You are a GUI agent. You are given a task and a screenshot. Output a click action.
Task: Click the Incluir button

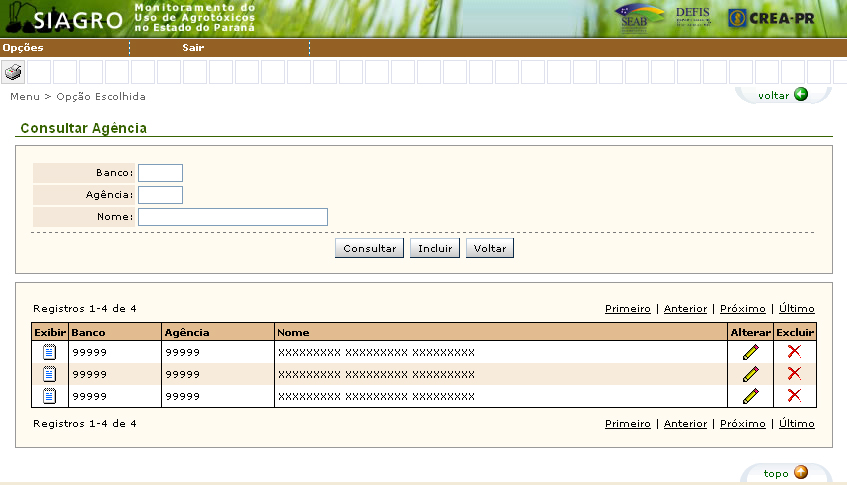tap(435, 249)
